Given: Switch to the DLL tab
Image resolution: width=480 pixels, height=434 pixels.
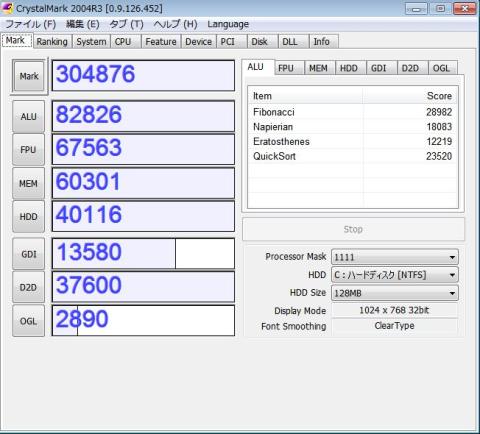Looking at the screenshot, I should coord(293,42).
